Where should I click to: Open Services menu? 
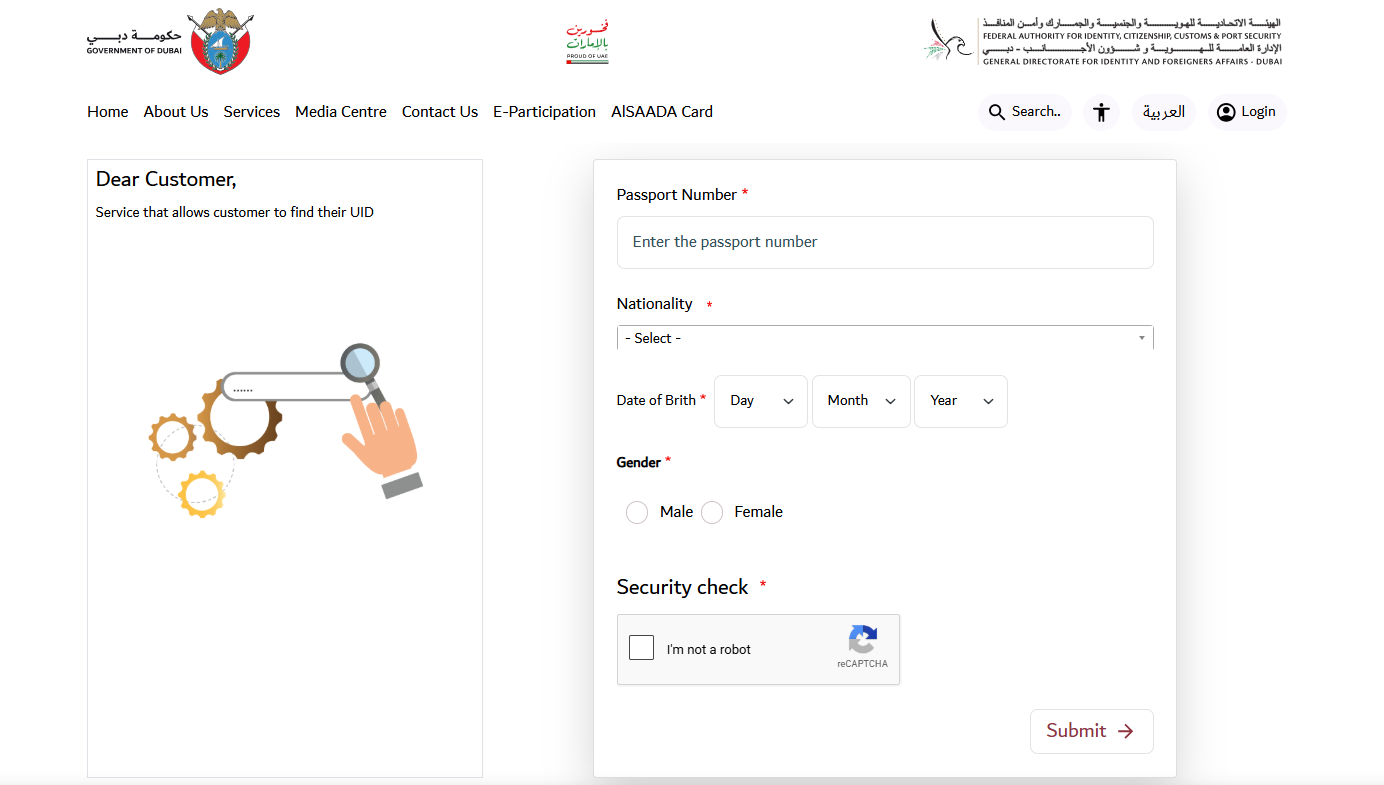click(252, 112)
